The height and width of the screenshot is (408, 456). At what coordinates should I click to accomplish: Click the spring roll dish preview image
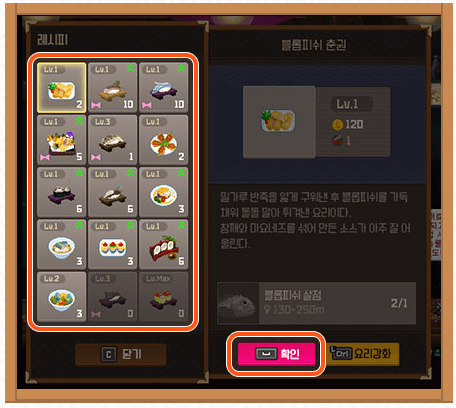pyautogui.click(x=279, y=122)
